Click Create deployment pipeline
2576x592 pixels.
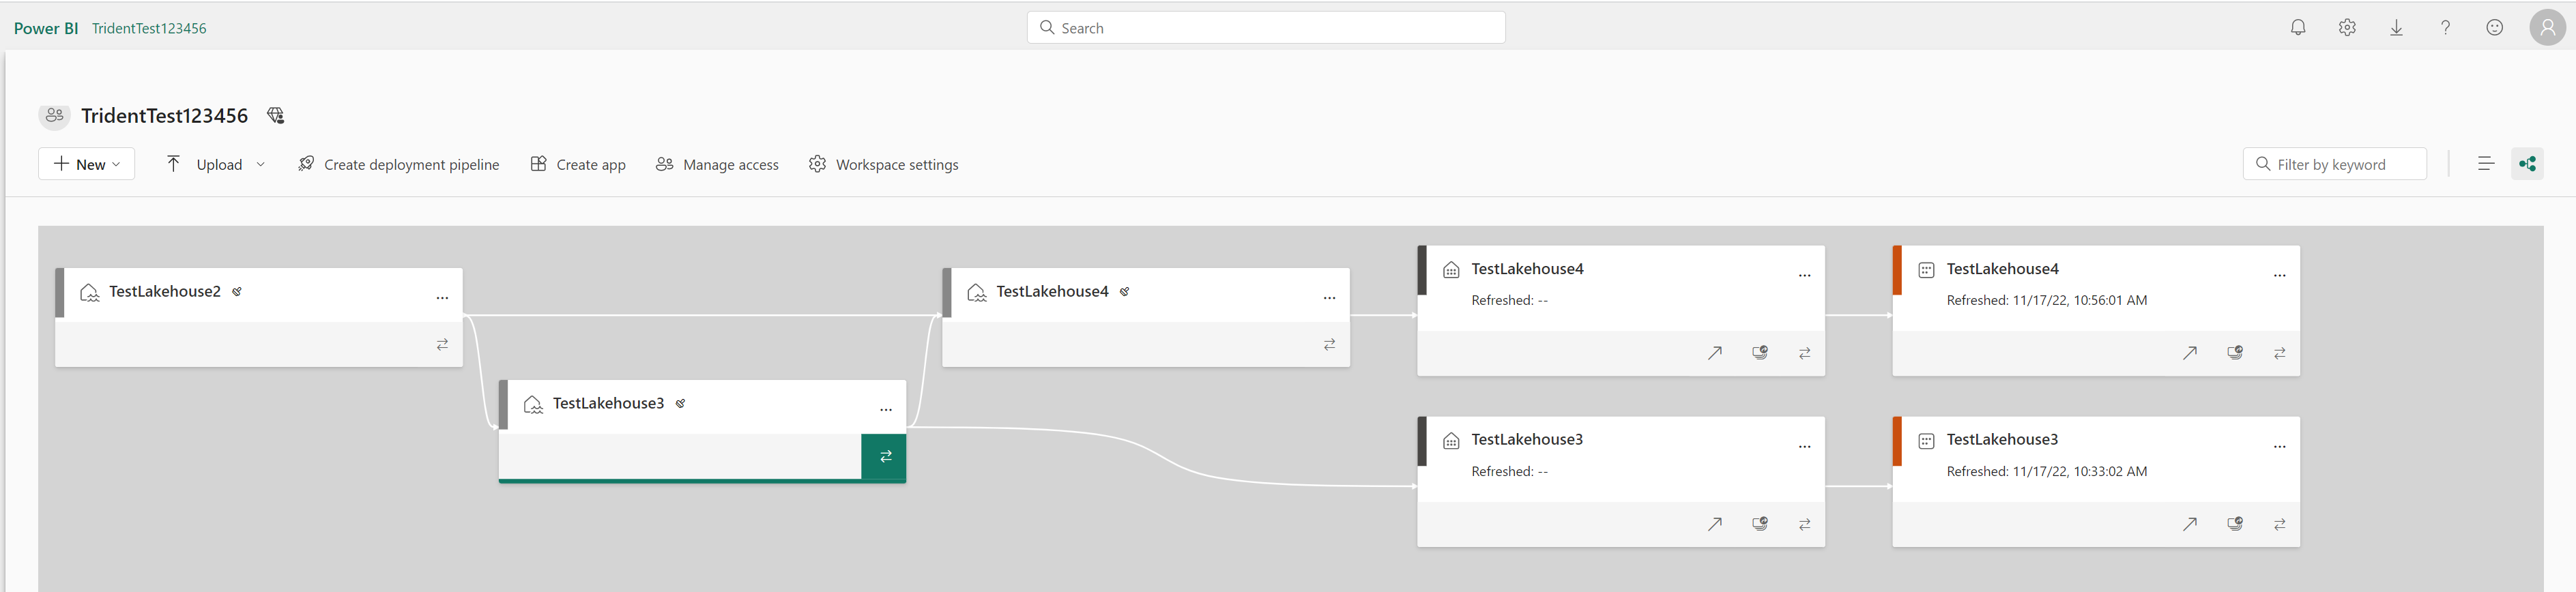(399, 164)
